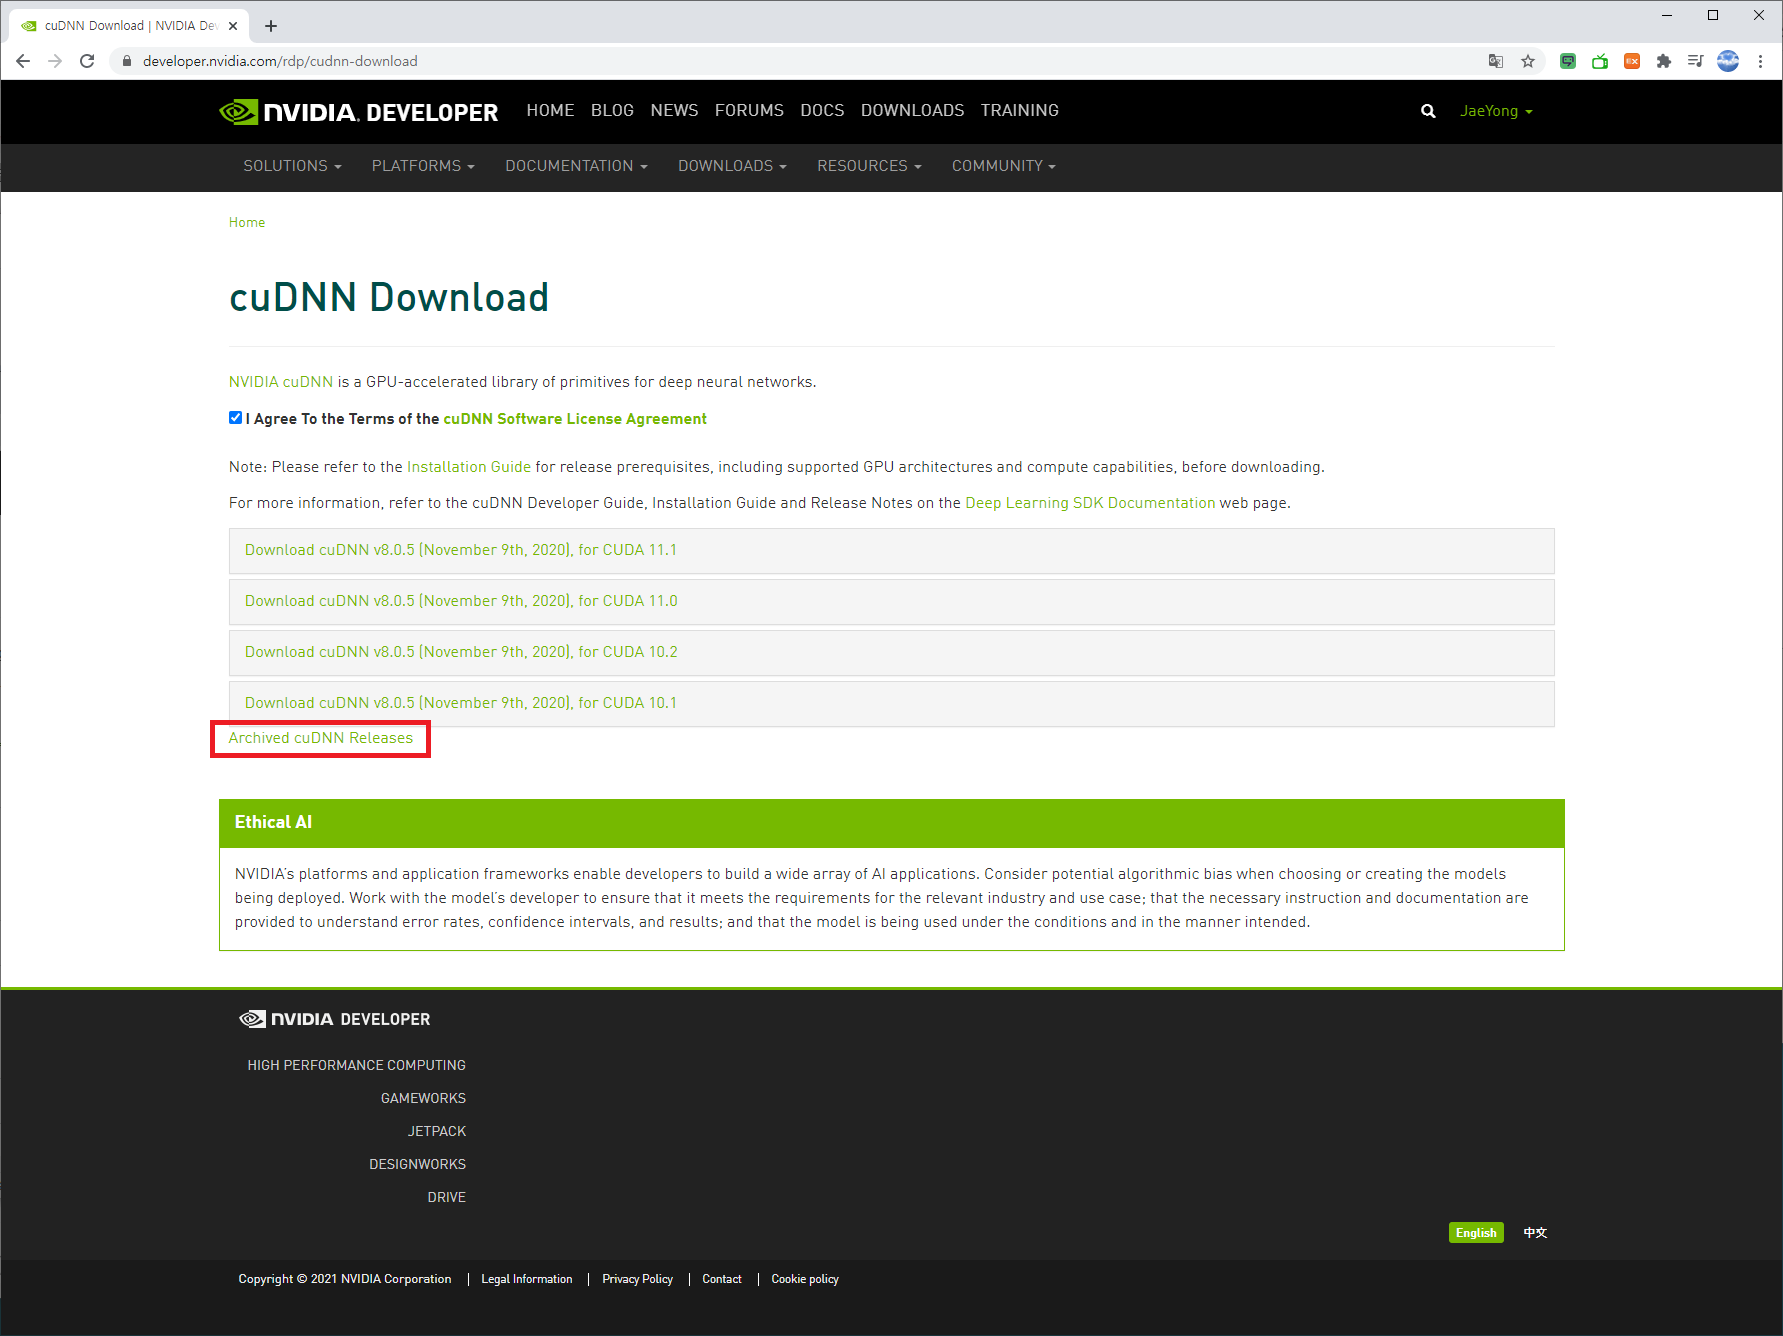This screenshot has height=1336, width=1783.
Task: Click the green chat-bubble extension icon
Action: coord(1568,61)
